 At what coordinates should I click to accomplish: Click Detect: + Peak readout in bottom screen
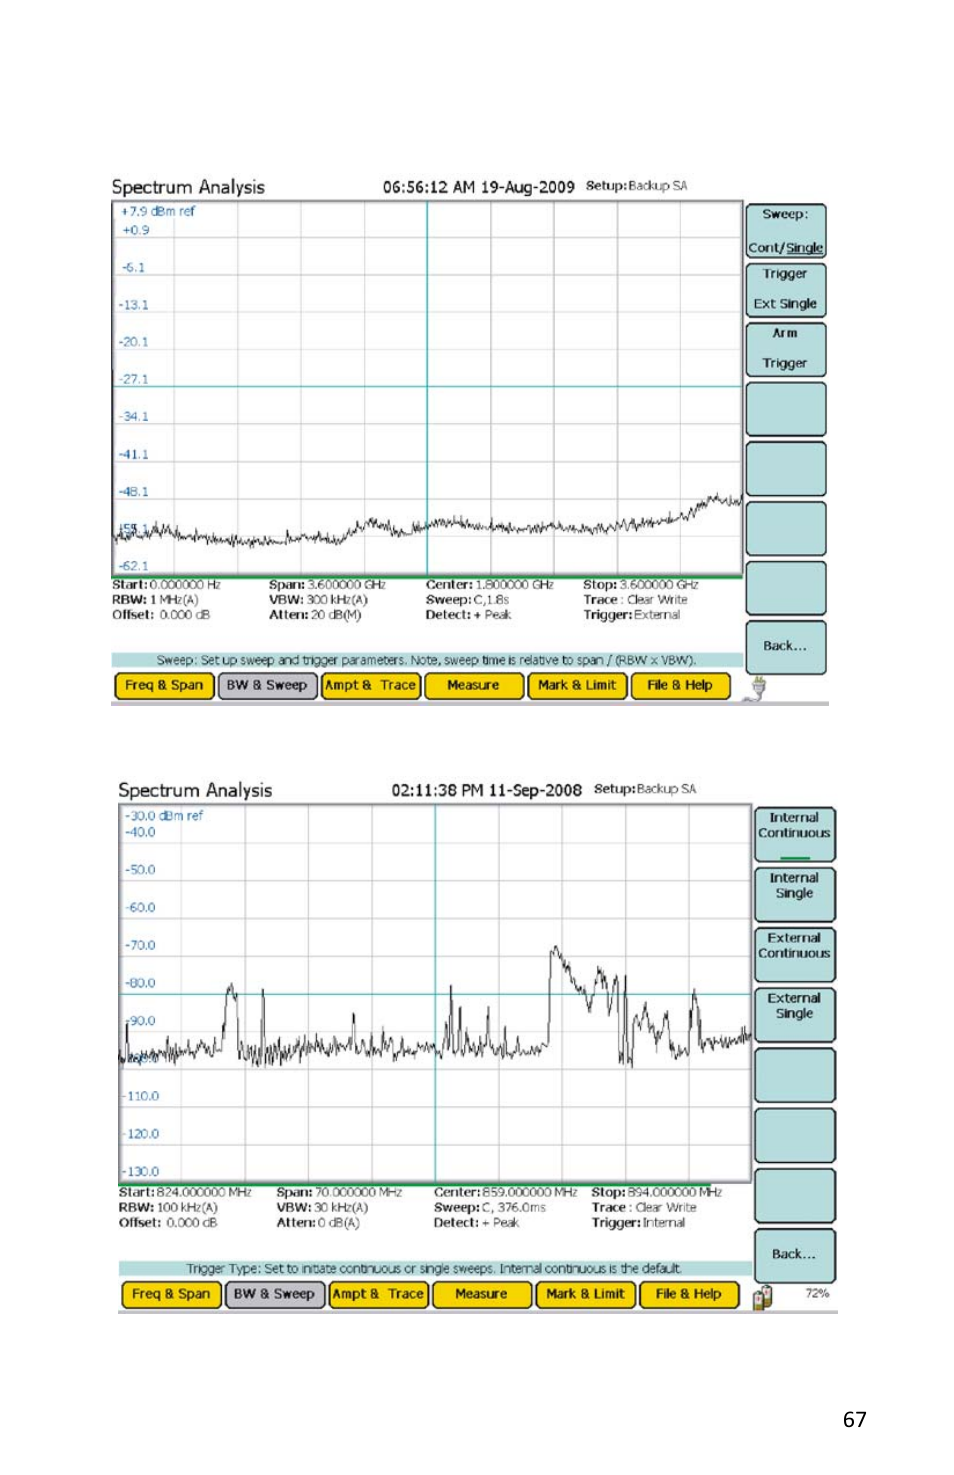[x=476, y=1223]
